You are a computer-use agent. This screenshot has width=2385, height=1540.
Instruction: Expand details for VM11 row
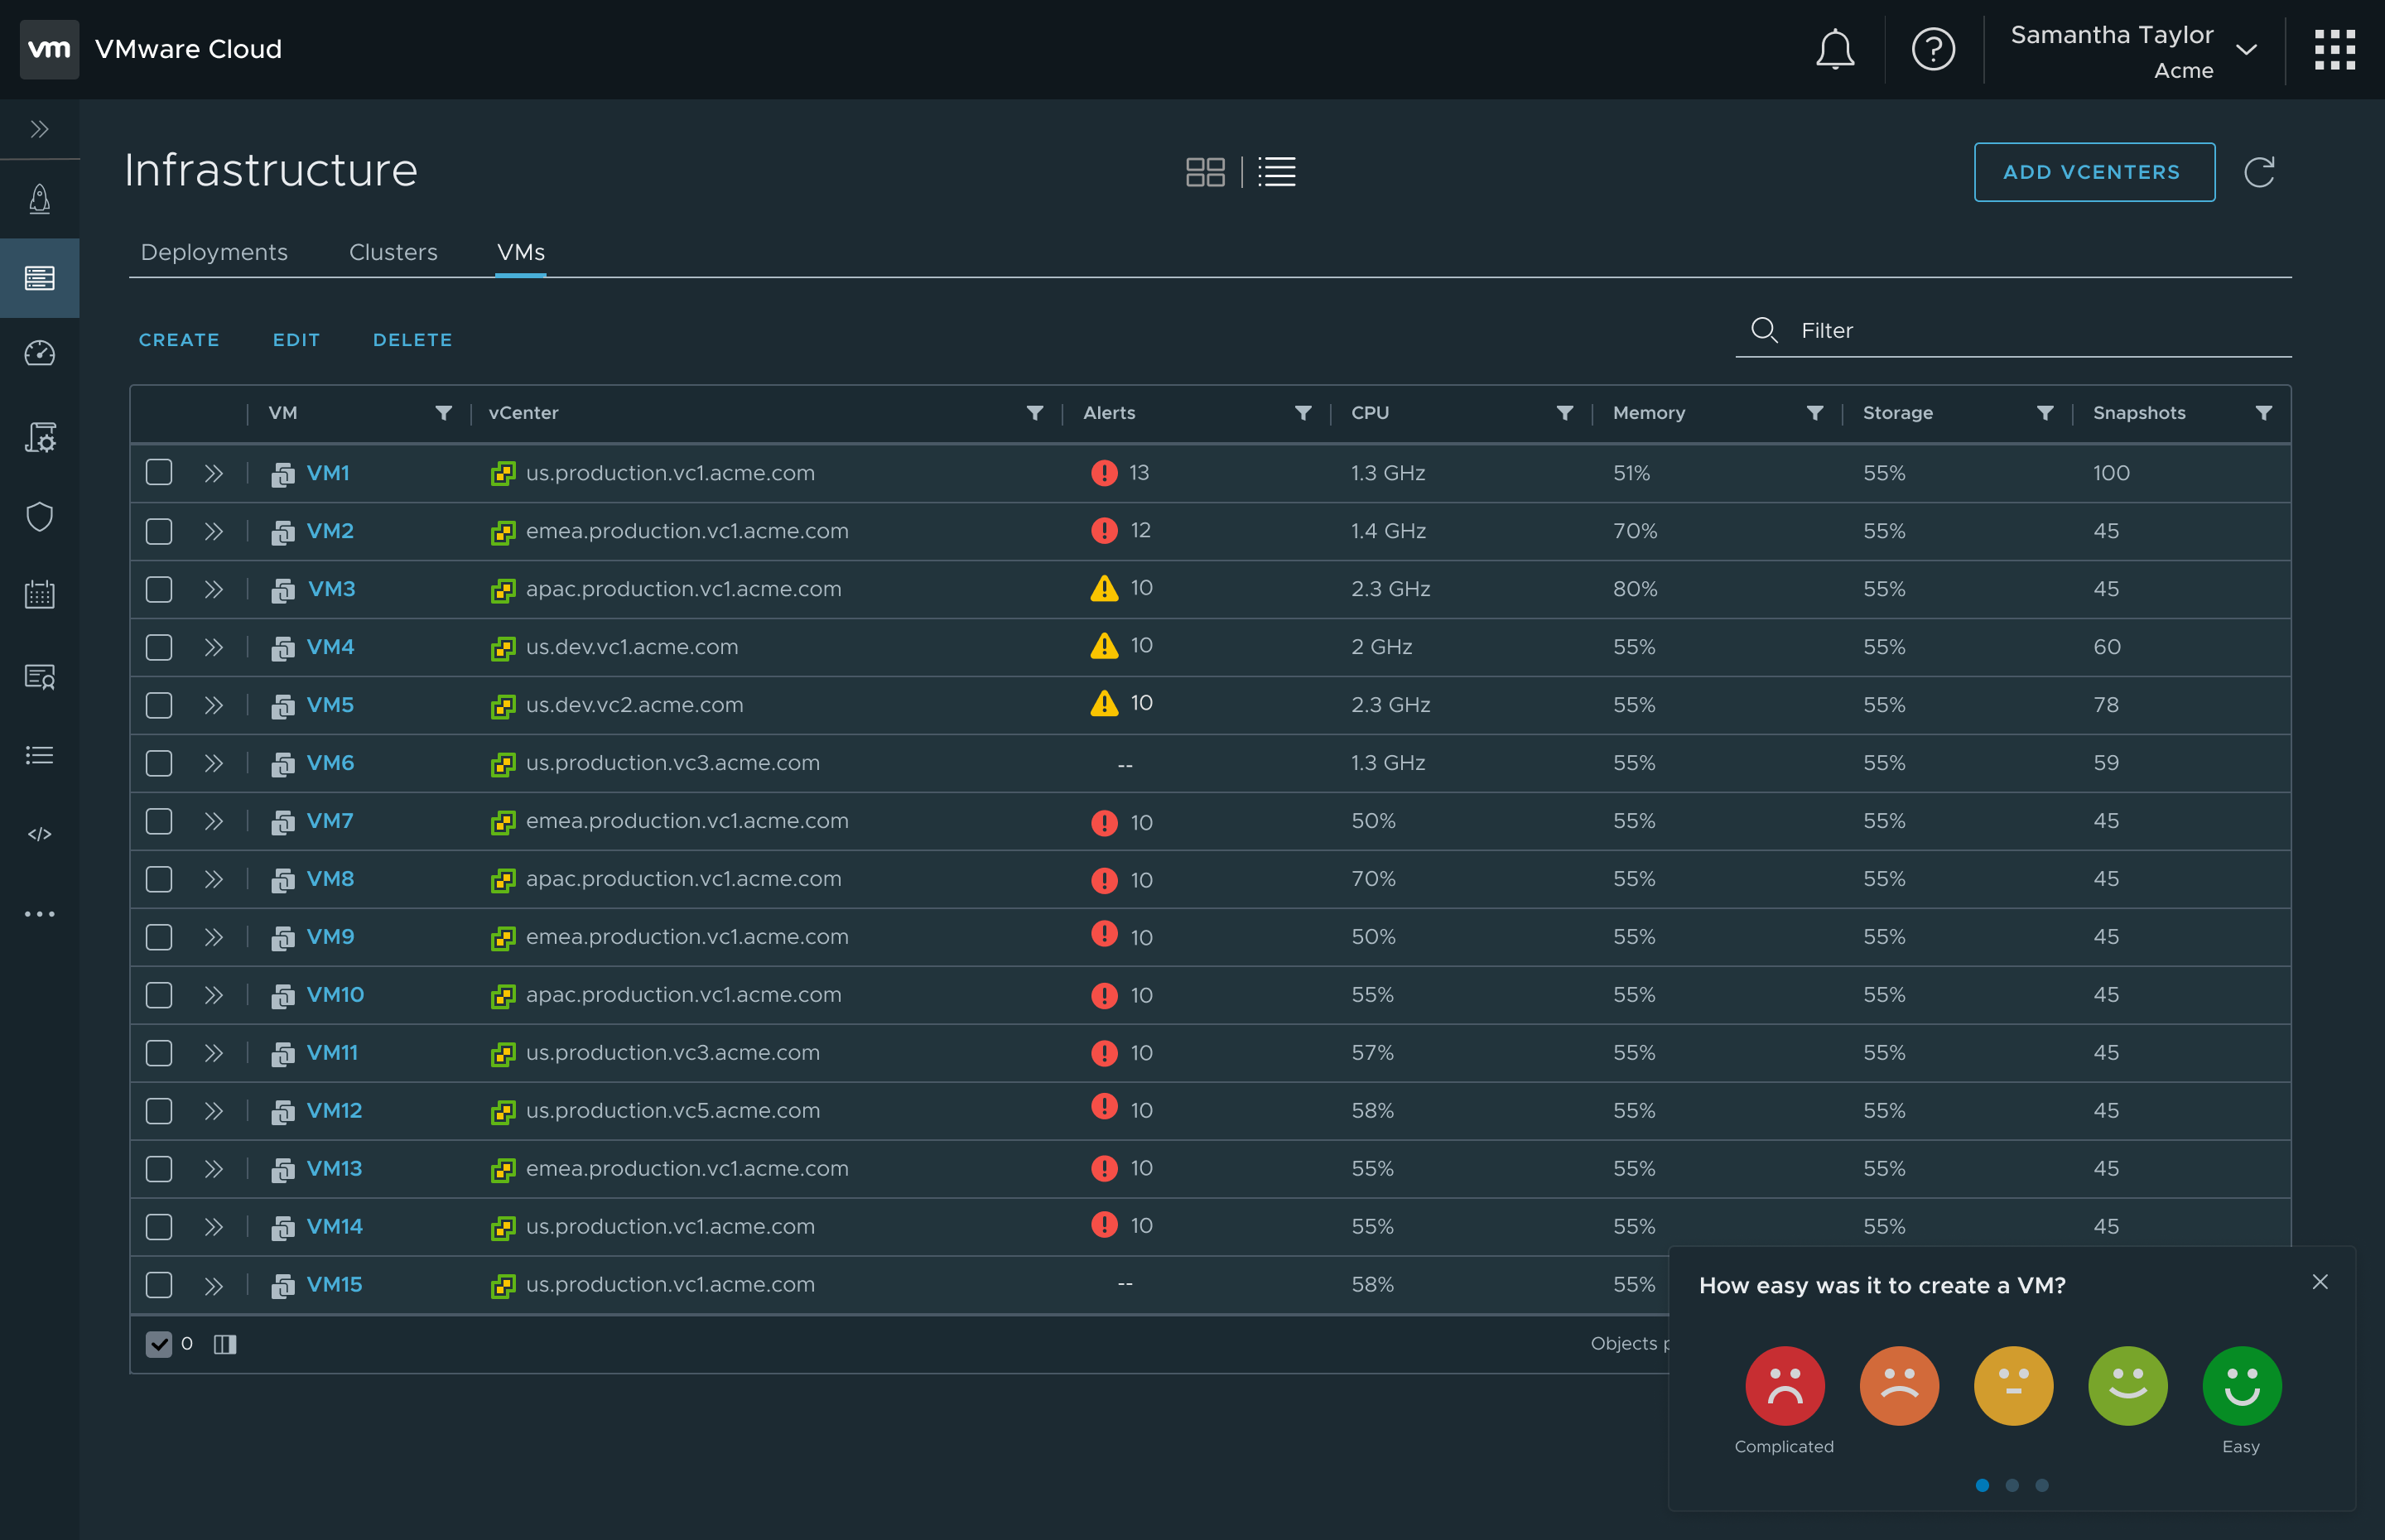coord(213,1053)
